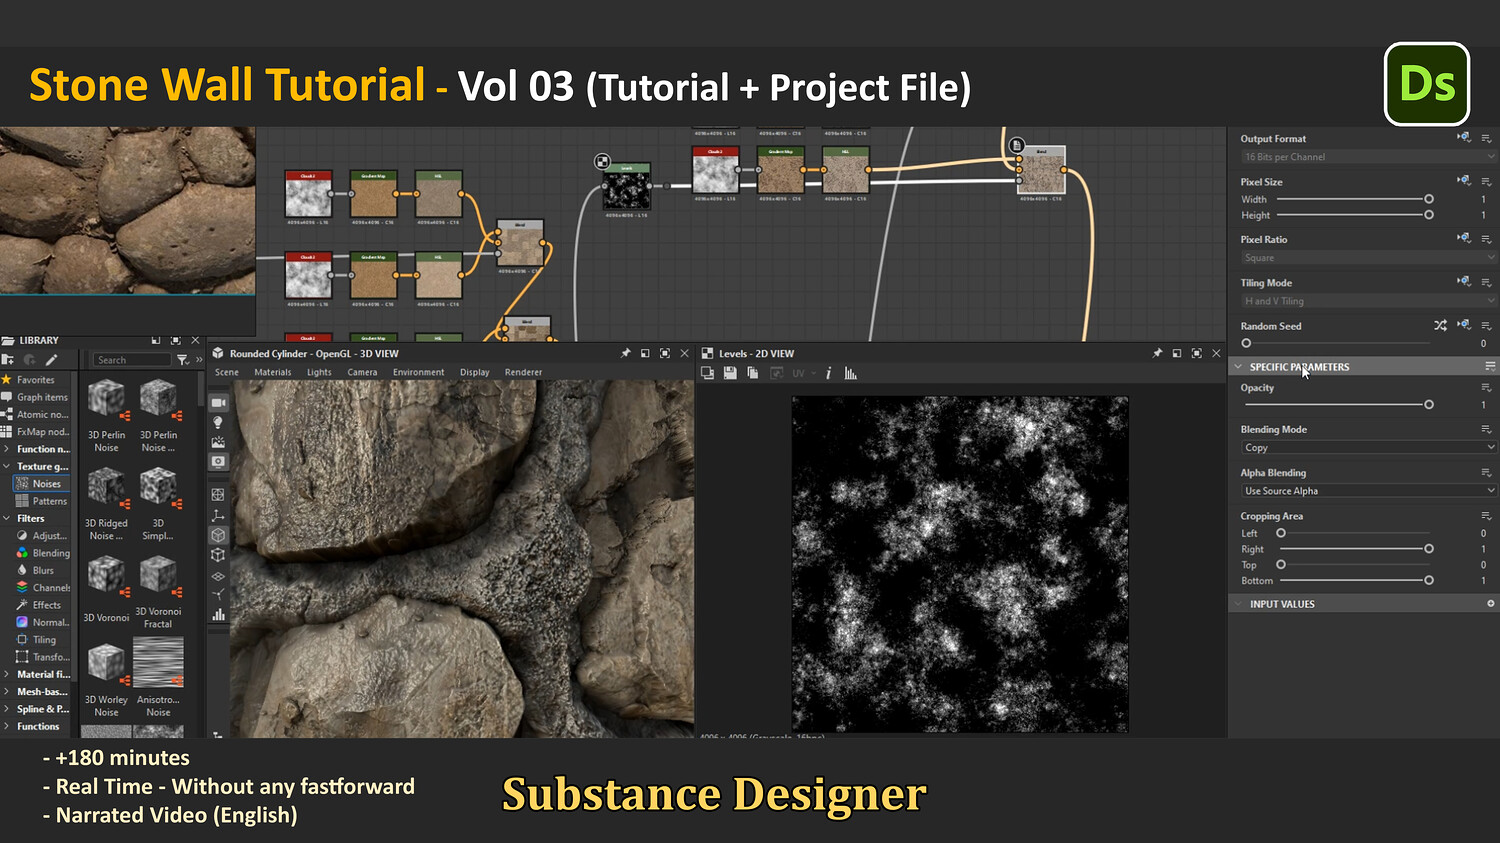Collapse the Input Values section
The height and width of the screenshot is (843, 1500).
pyautogui.click(x=1238, y=604)
